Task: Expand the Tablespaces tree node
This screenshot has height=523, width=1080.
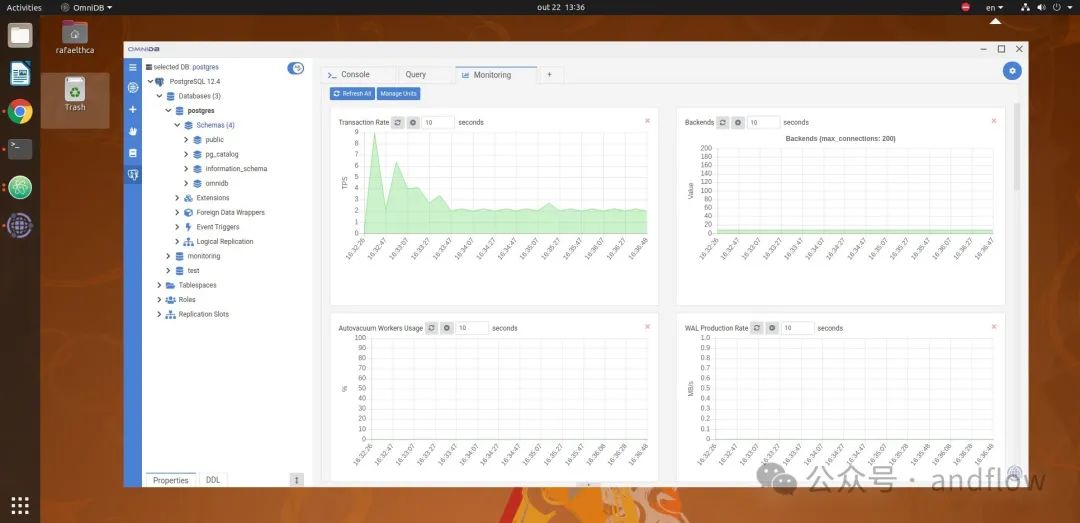Action: (x=159, y=285)
